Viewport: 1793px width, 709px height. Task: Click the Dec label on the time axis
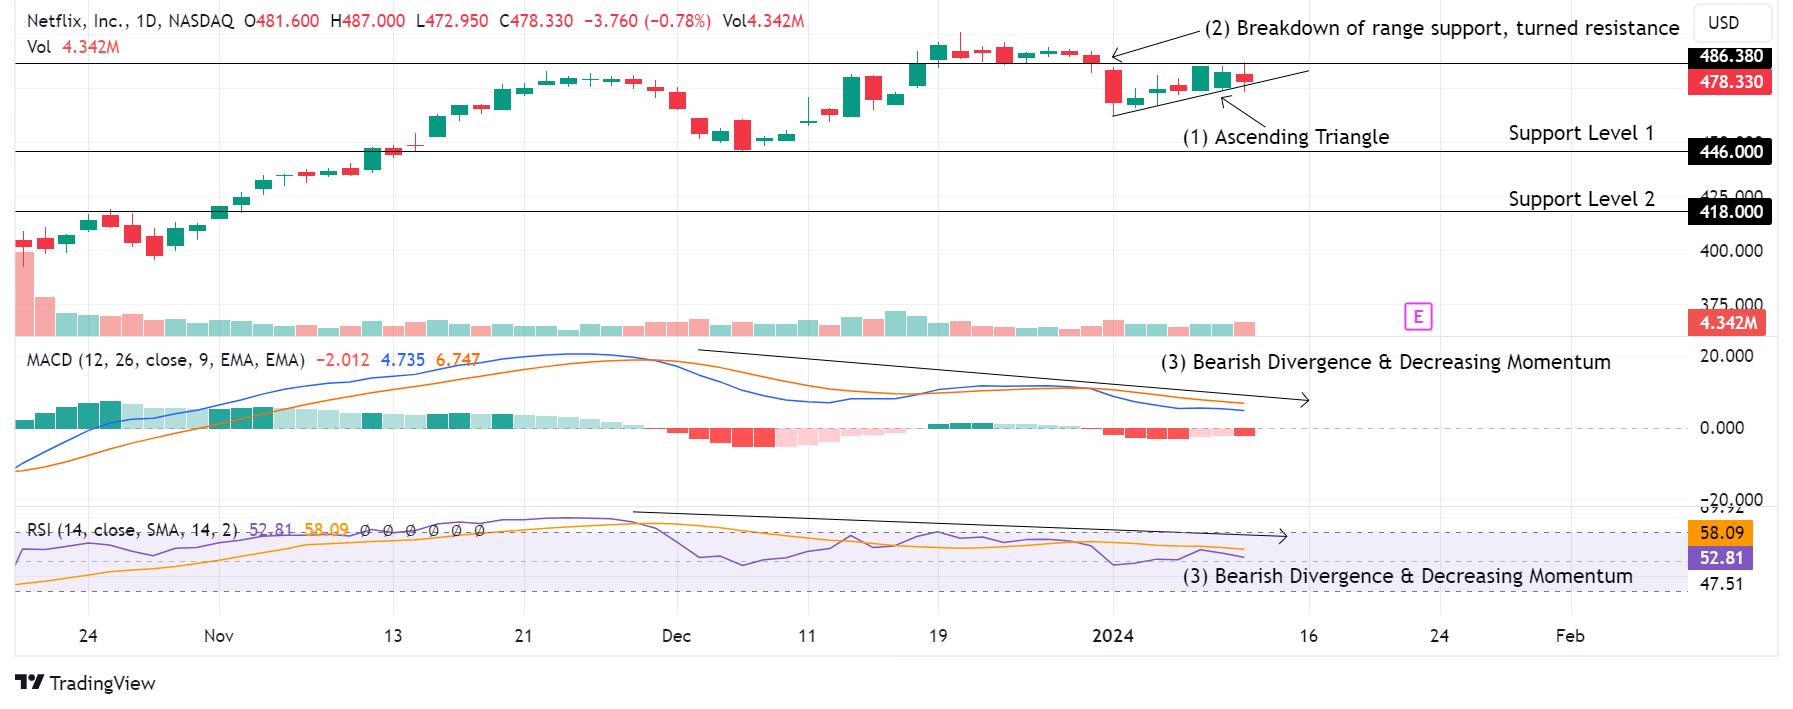pyautogui.click(x=677, y=636)
